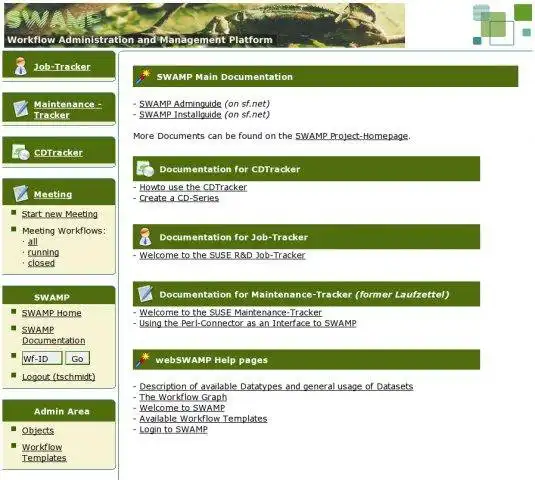Click the Maintenance-Tracker notepad icon in sidebar

21,109
